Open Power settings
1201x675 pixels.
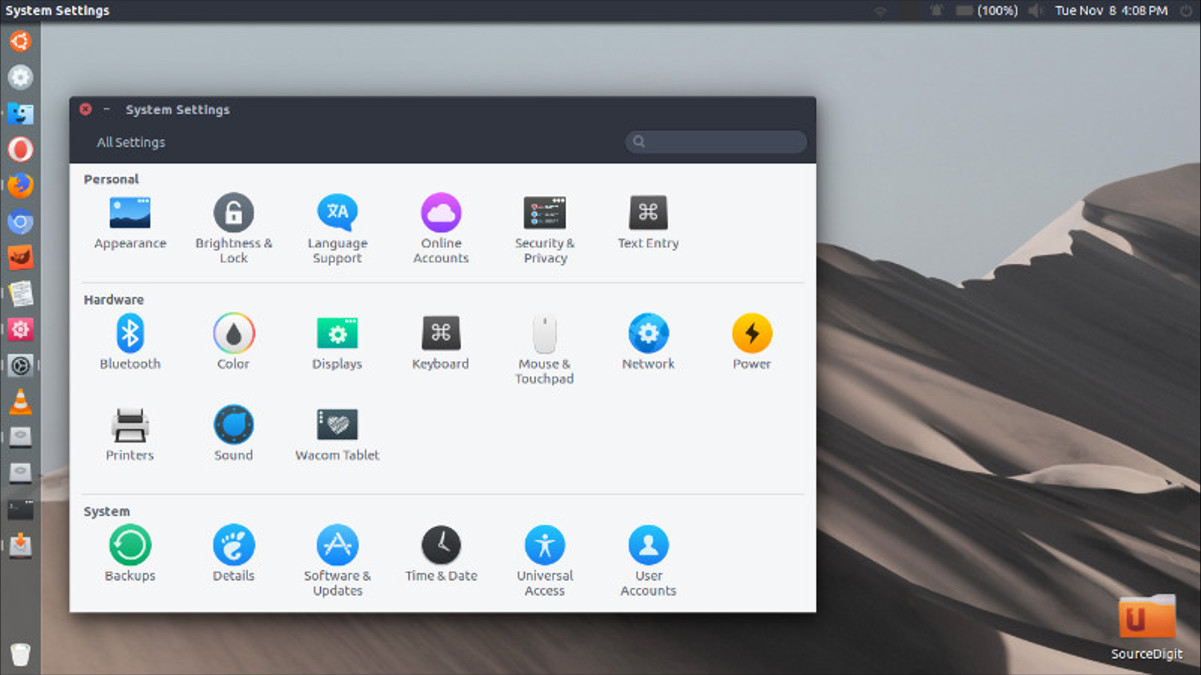752,342
